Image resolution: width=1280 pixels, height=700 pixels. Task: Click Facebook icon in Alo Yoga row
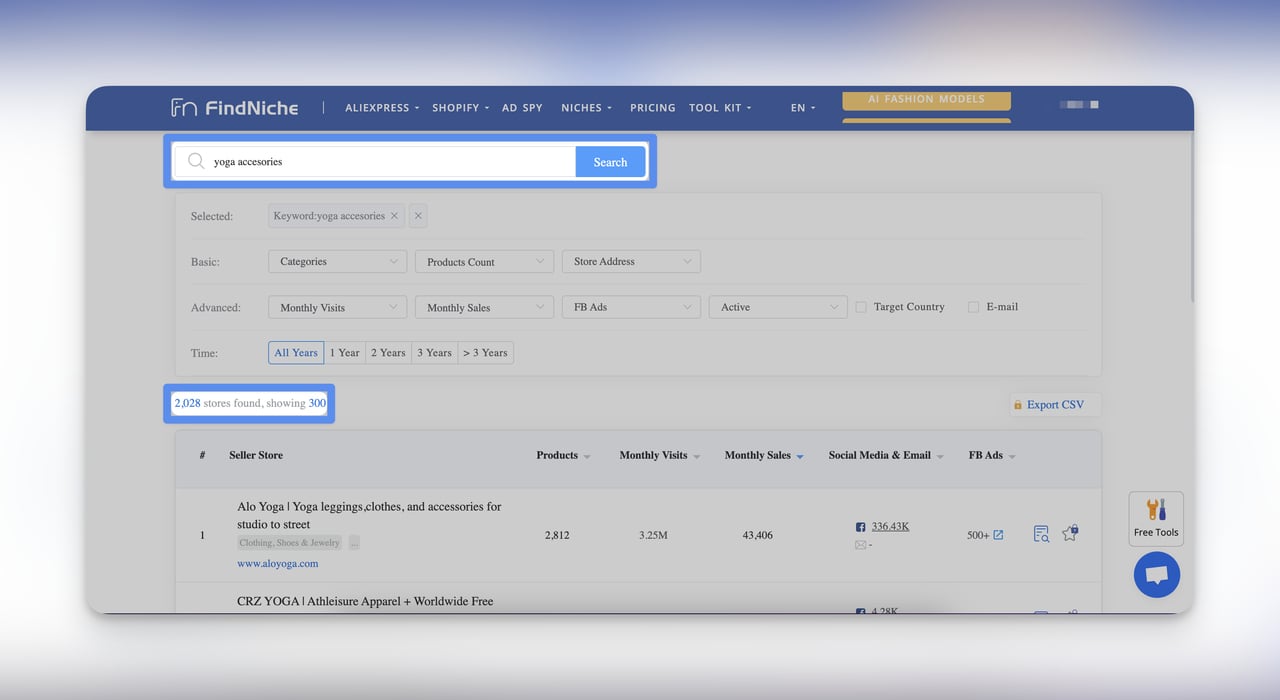click(860, 527)
